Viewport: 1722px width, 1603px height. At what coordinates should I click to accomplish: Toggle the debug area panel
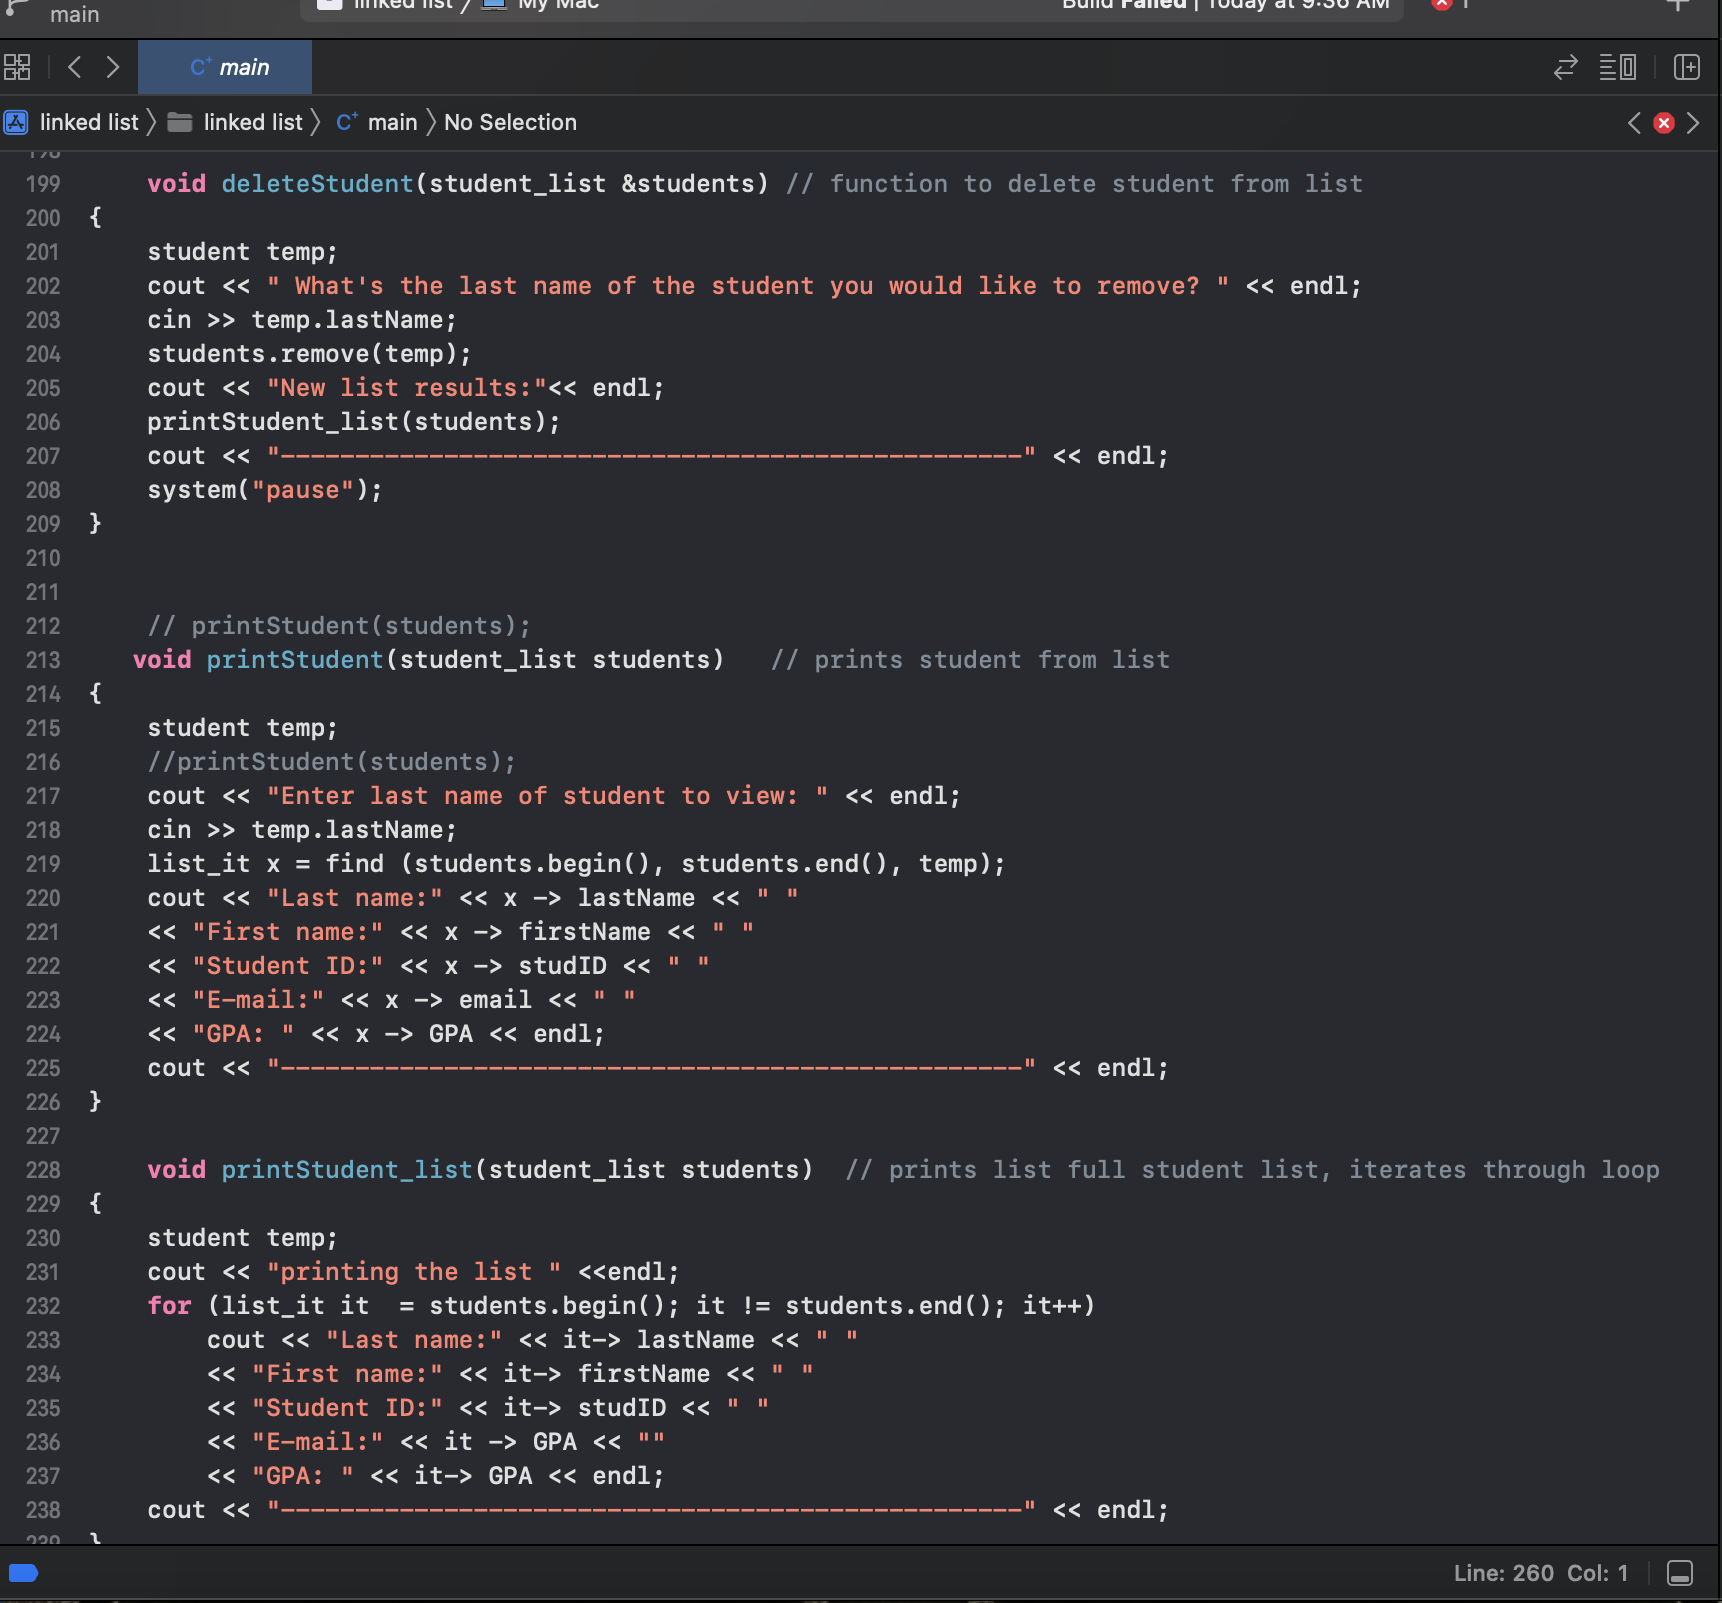pyautogui.click(x=1680, y=1573)
